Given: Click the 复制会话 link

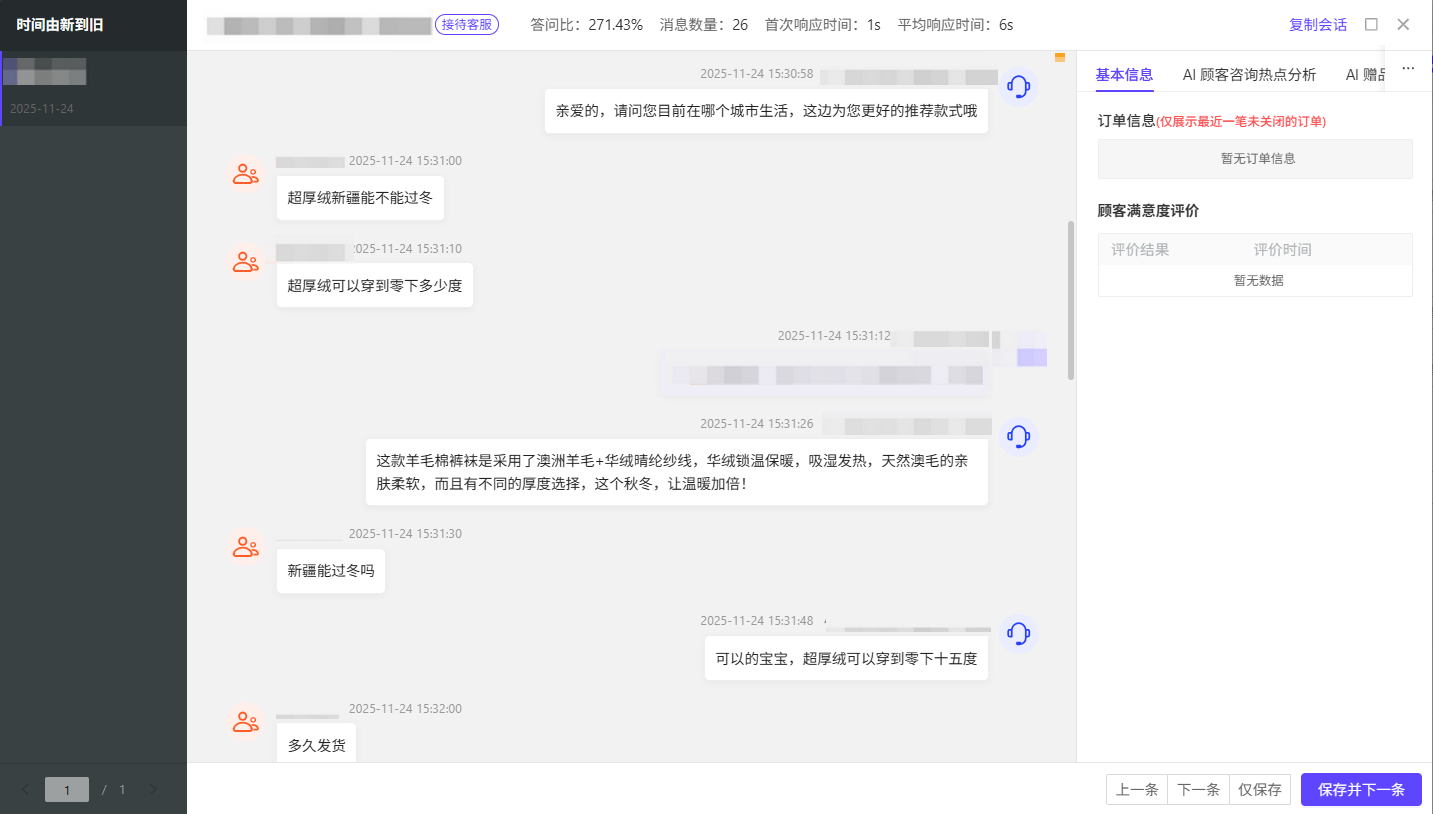Looking at the screenshot, I should coord(1317,24).
